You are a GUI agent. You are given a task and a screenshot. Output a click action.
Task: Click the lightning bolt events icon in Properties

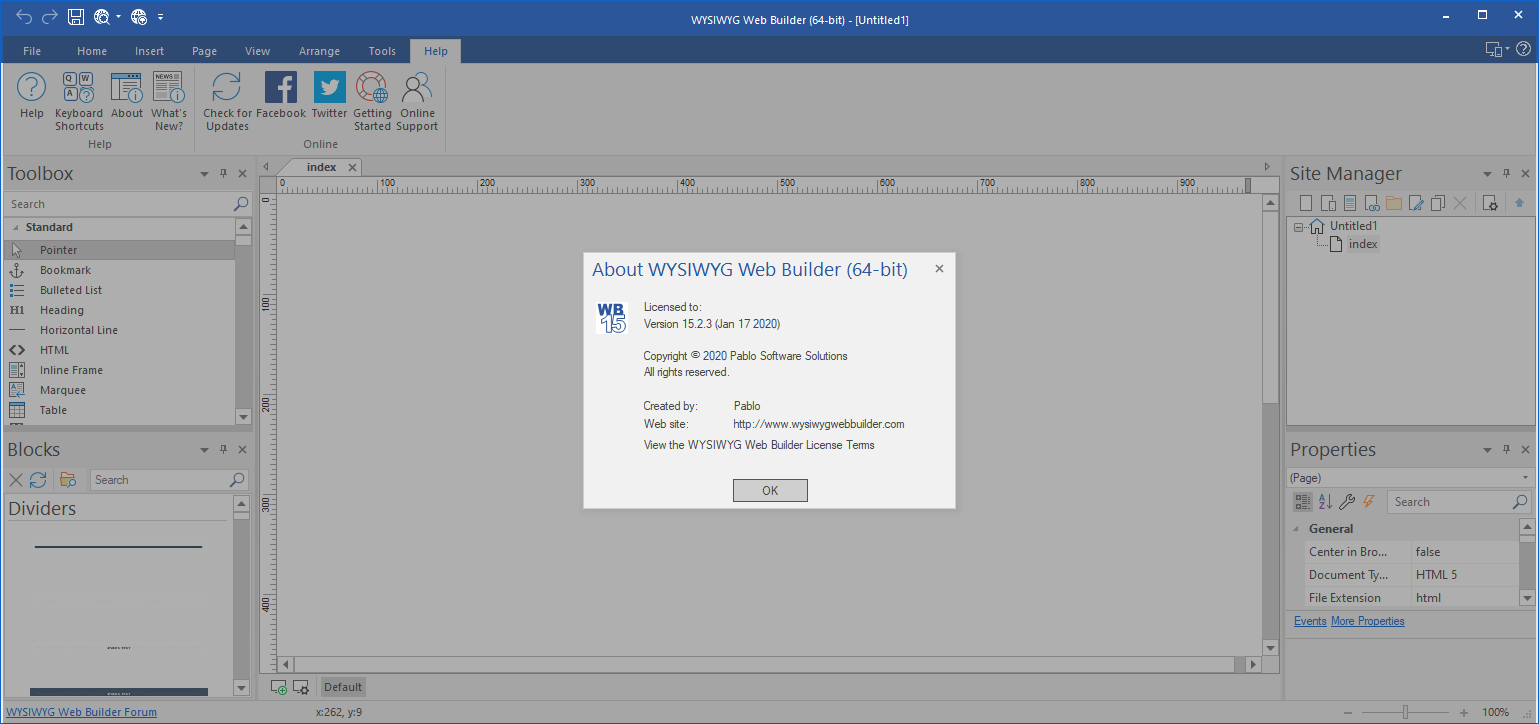1369,502
